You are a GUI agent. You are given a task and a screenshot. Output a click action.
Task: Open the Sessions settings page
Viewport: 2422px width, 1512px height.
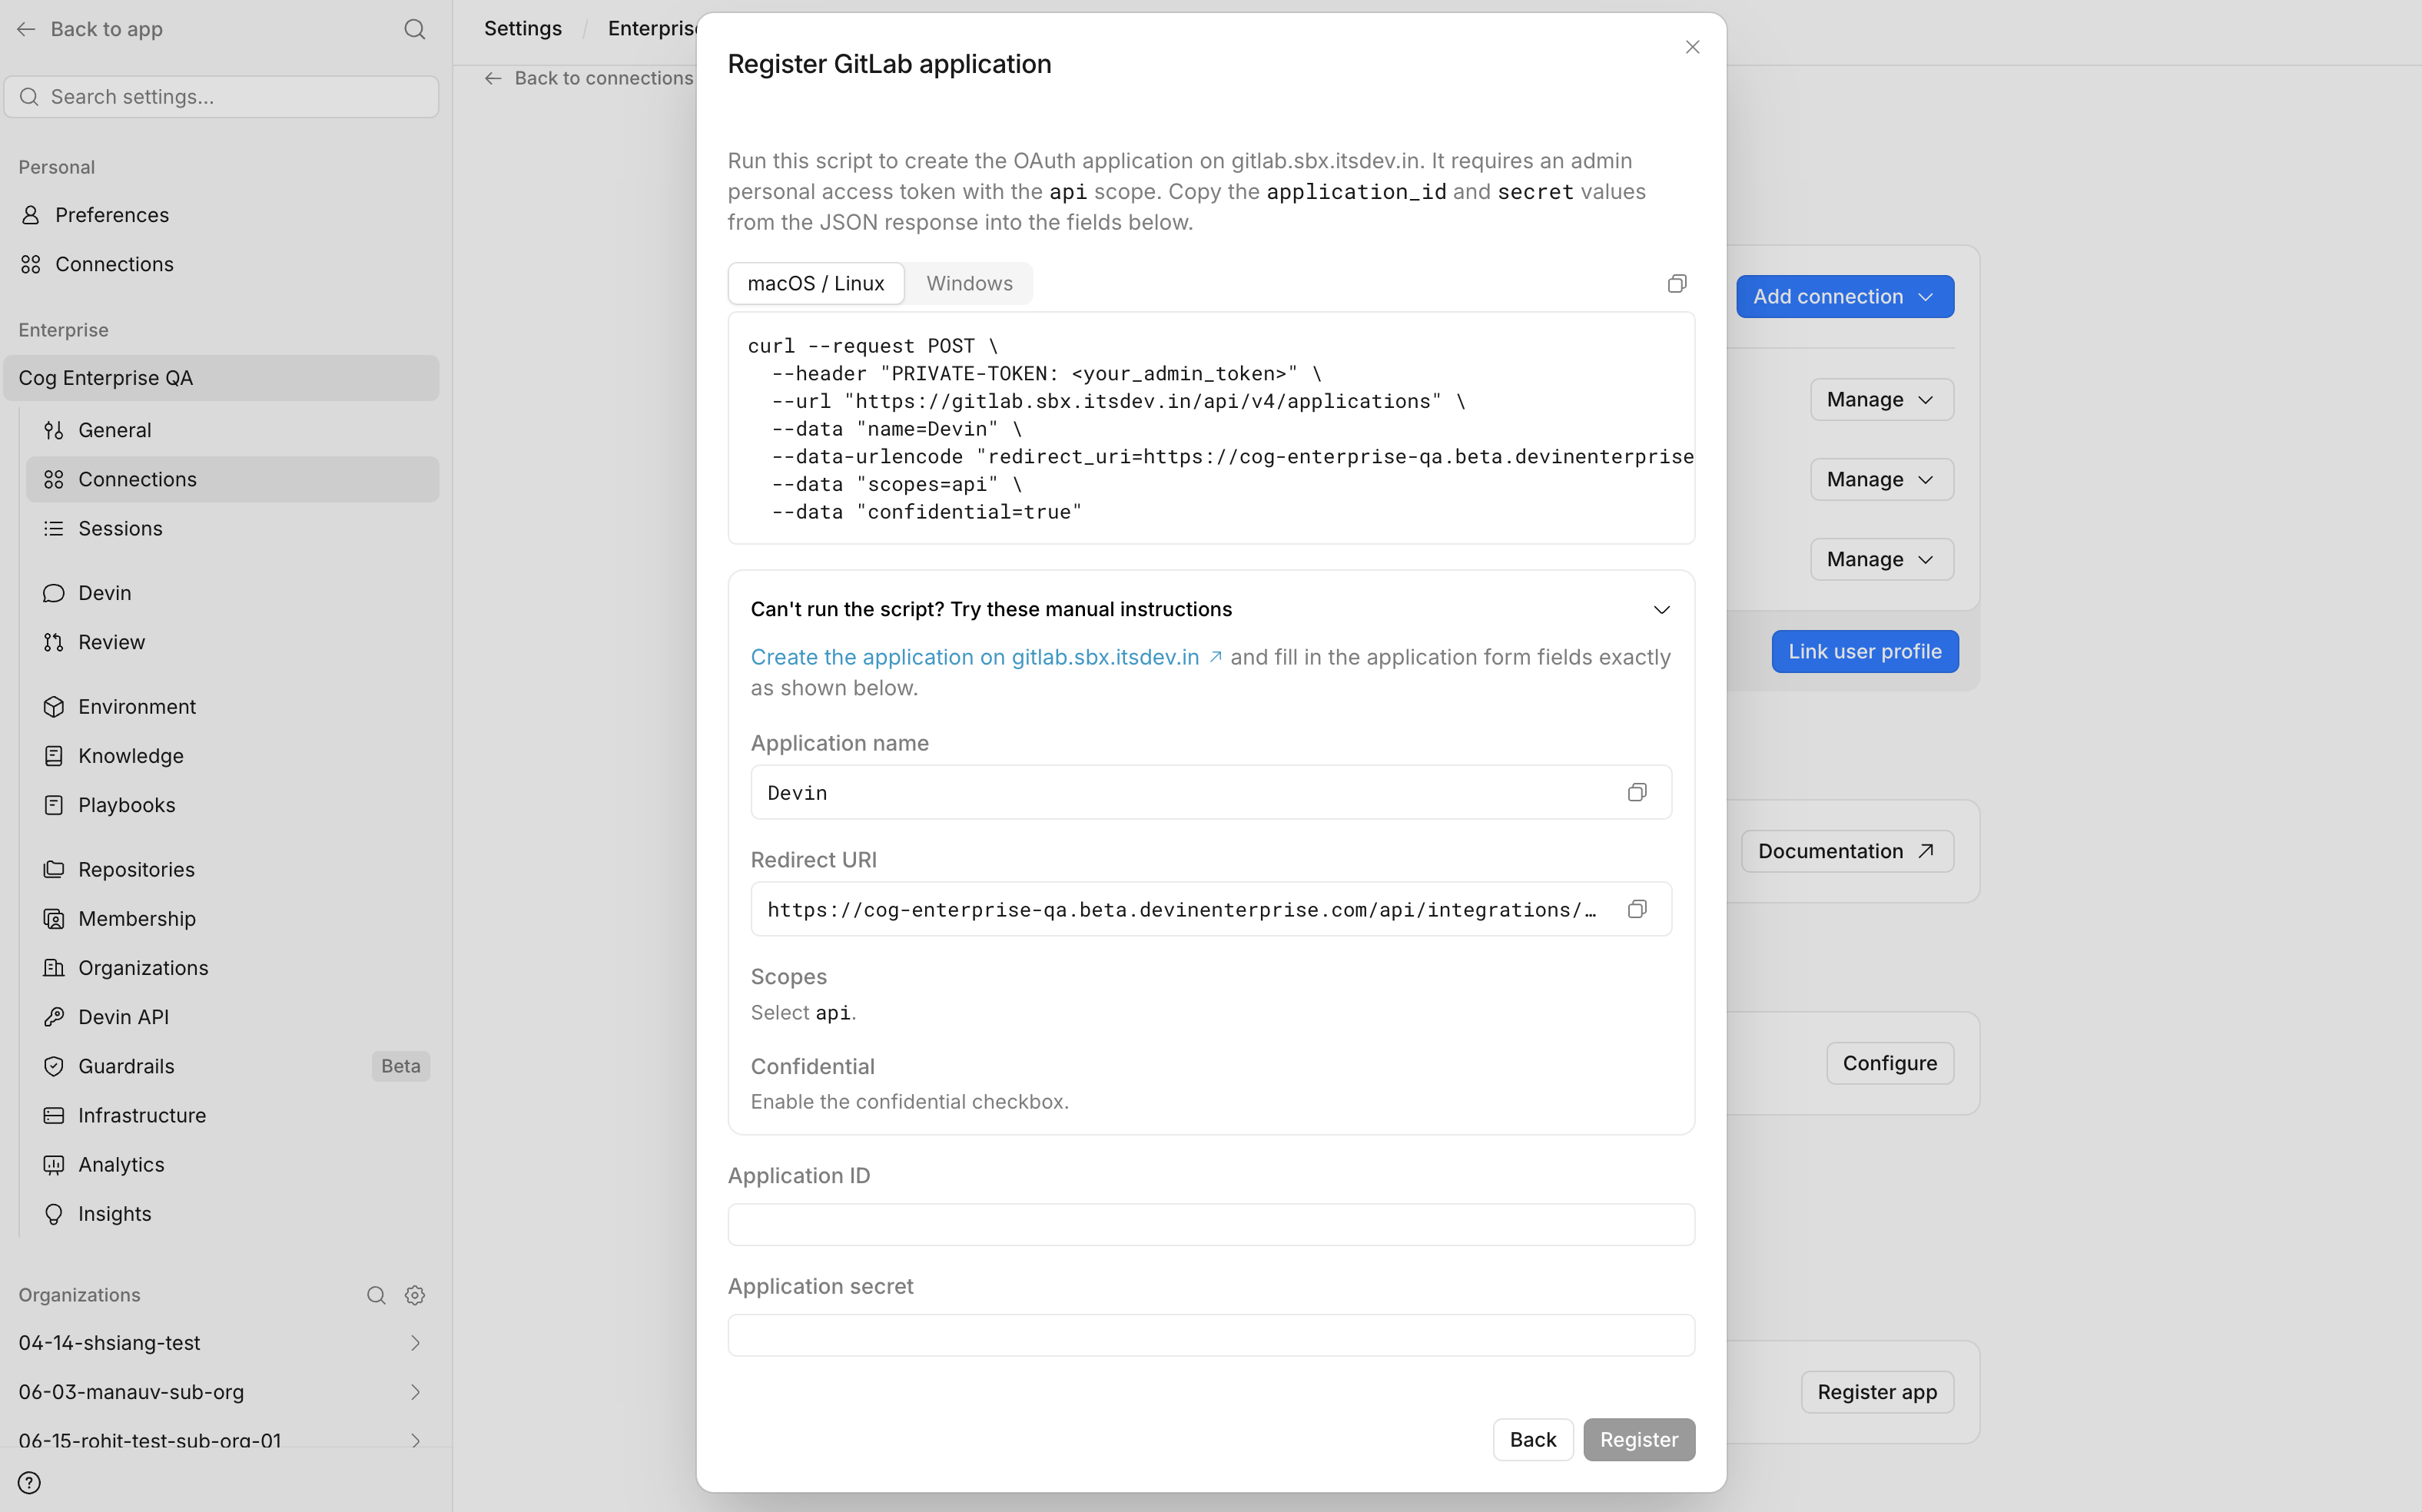[x=232, y=528]
